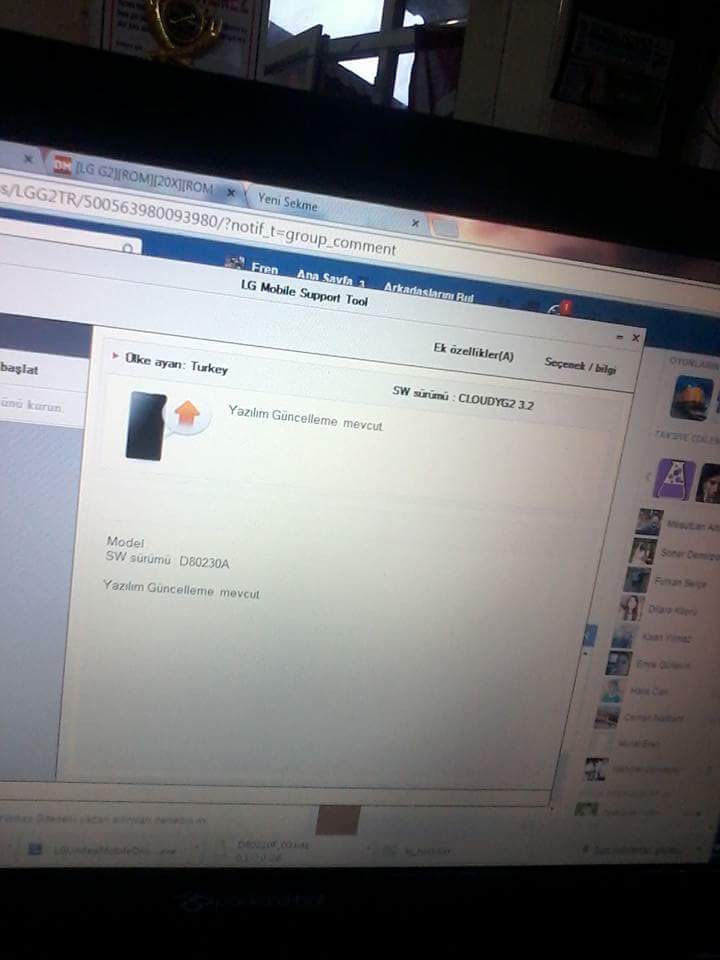Click the Facebook search magnifier icon

tap(127, 249)
